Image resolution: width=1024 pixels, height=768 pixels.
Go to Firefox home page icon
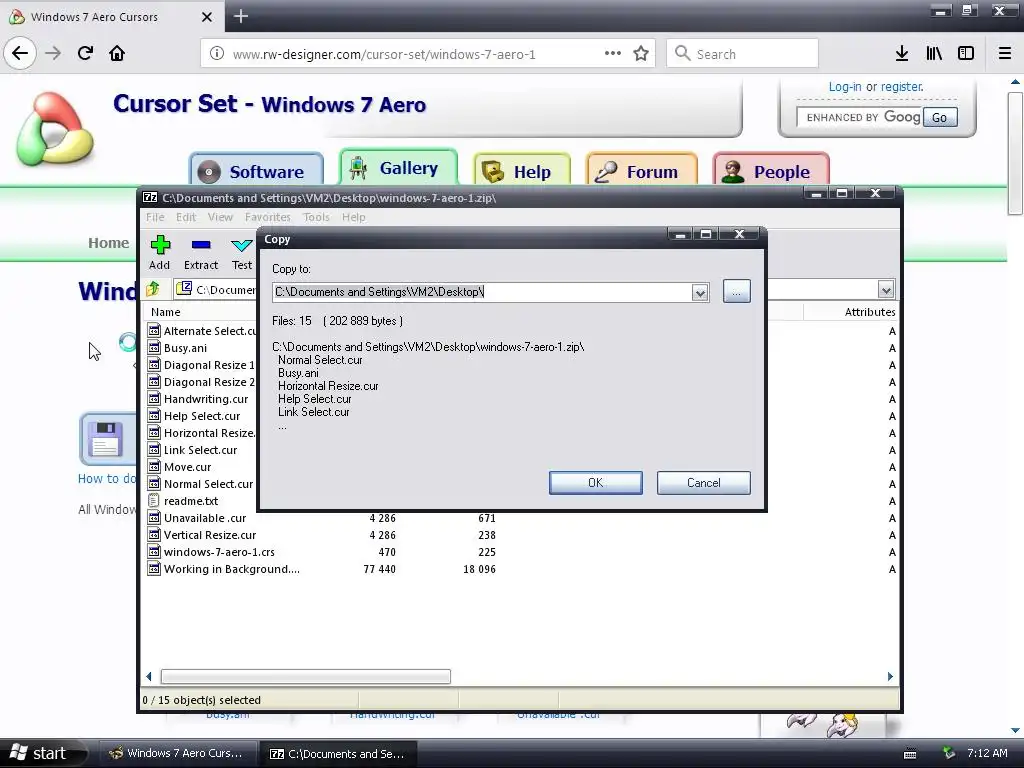(x=117, y=54)
